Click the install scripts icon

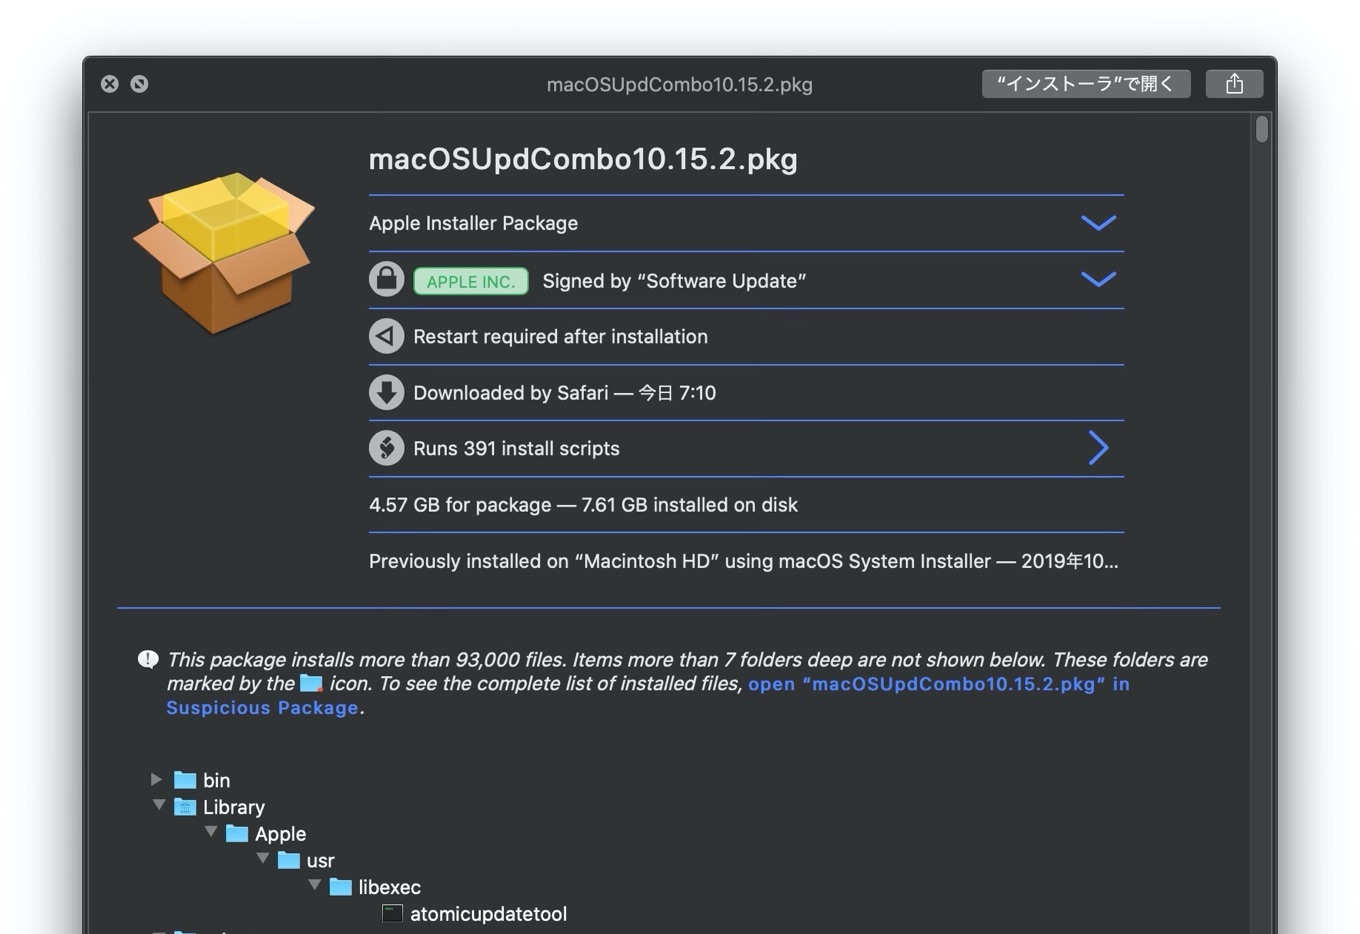tap(386, 448)
